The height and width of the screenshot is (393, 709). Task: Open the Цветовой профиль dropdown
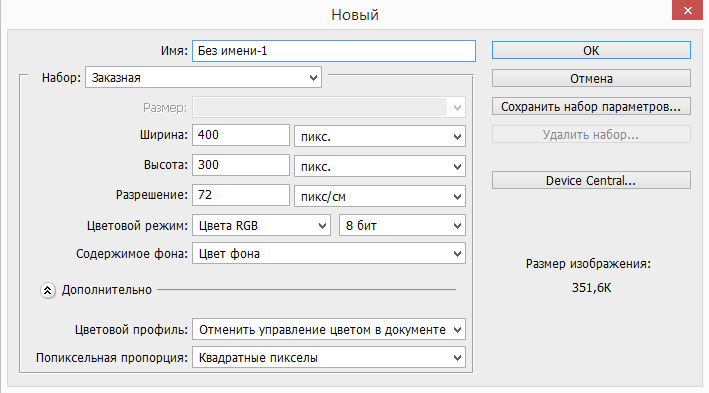(x=329, y=329)
